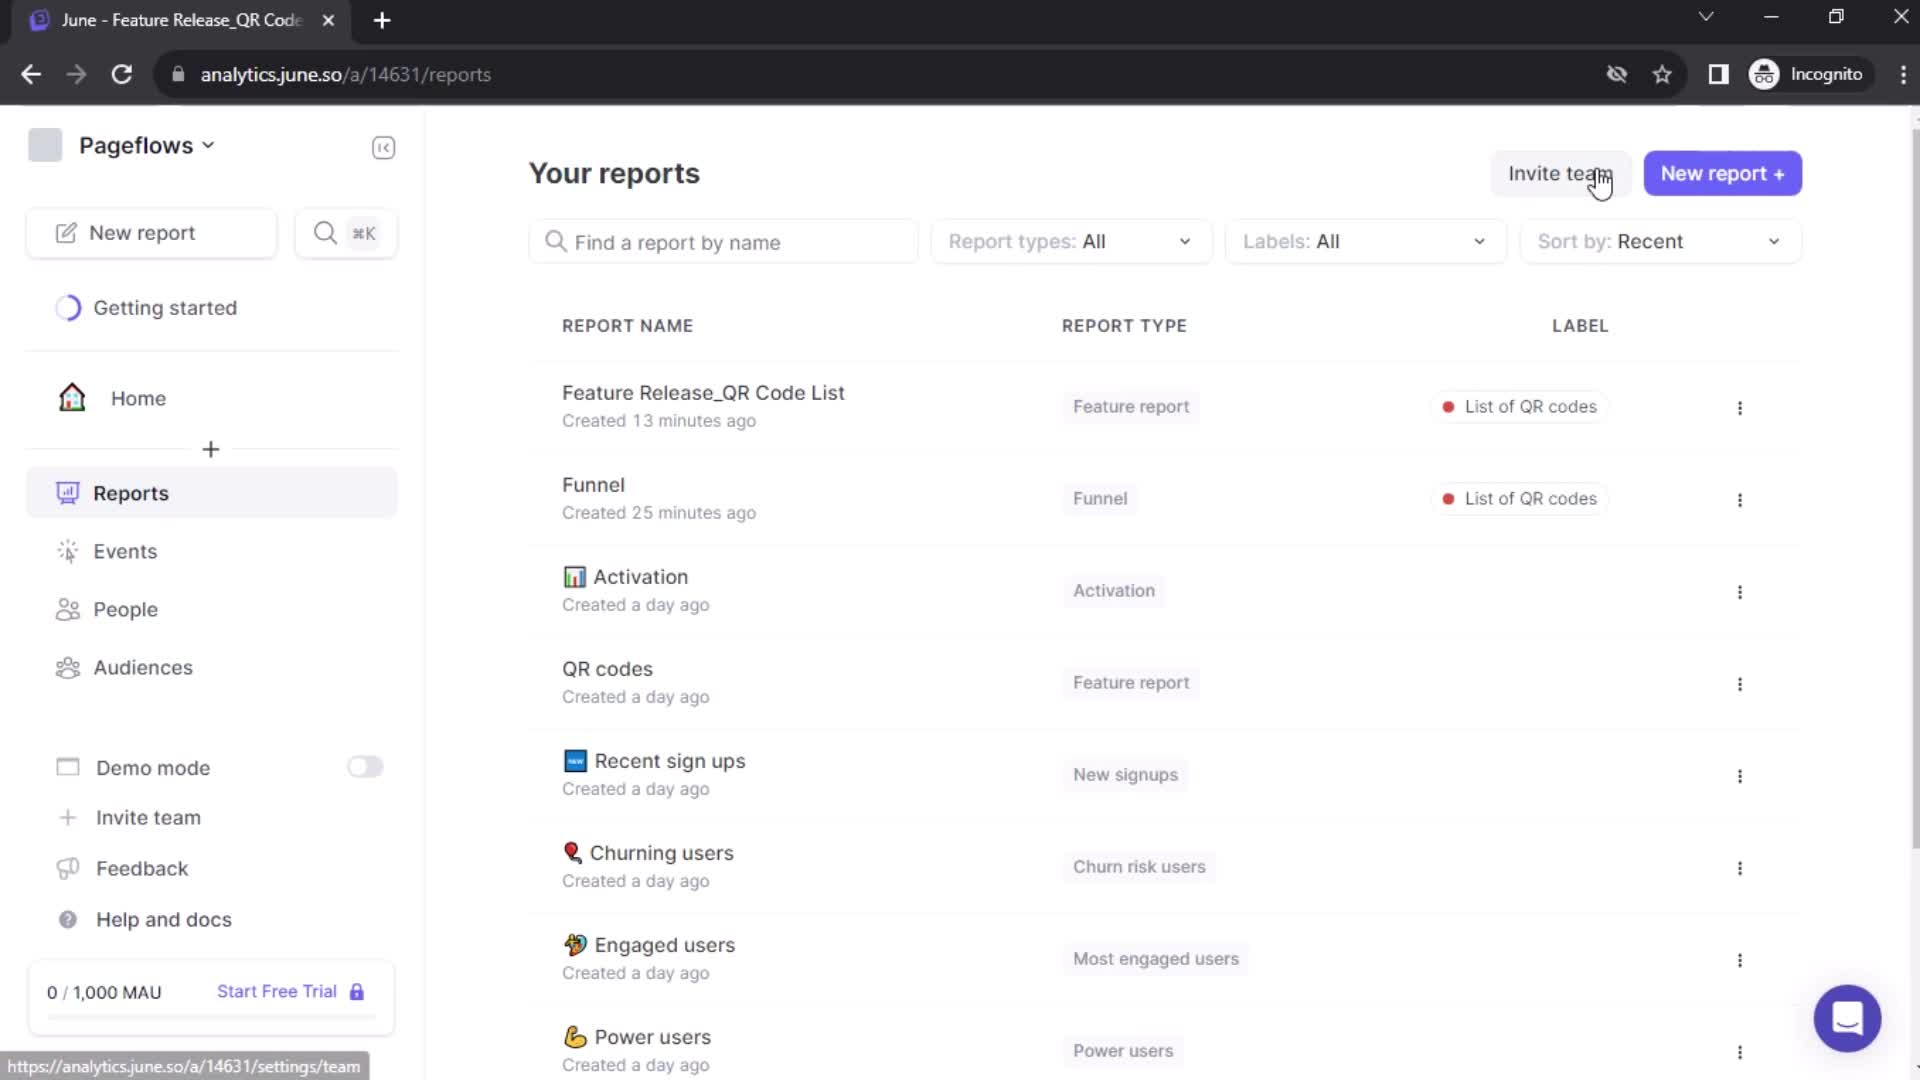Click List of QR codes label on Funnel row
The width and height of the screenshot is (1920, 1080).
tap(1519, 499)
